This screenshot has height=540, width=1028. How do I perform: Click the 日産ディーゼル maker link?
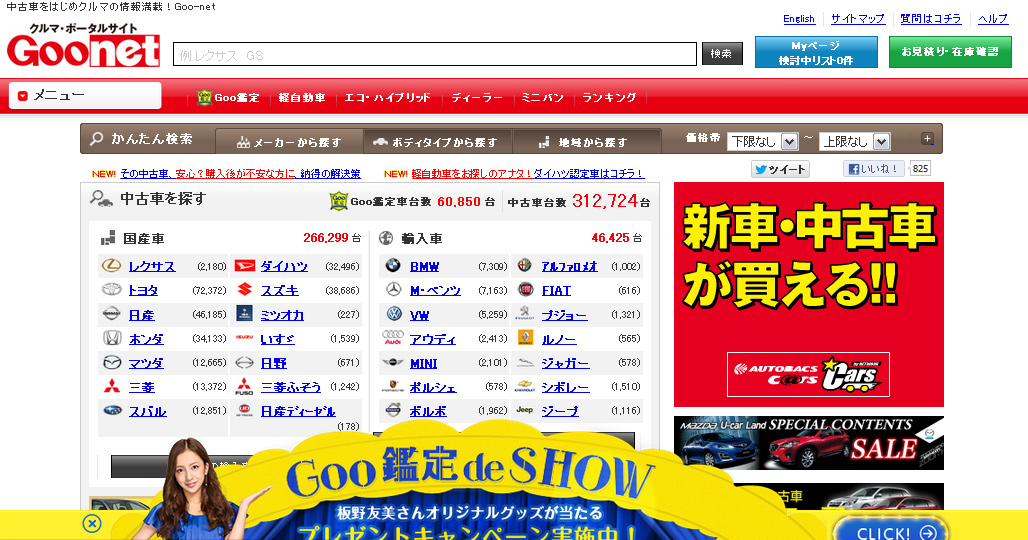pyautogui.click(x=298, y=412)
